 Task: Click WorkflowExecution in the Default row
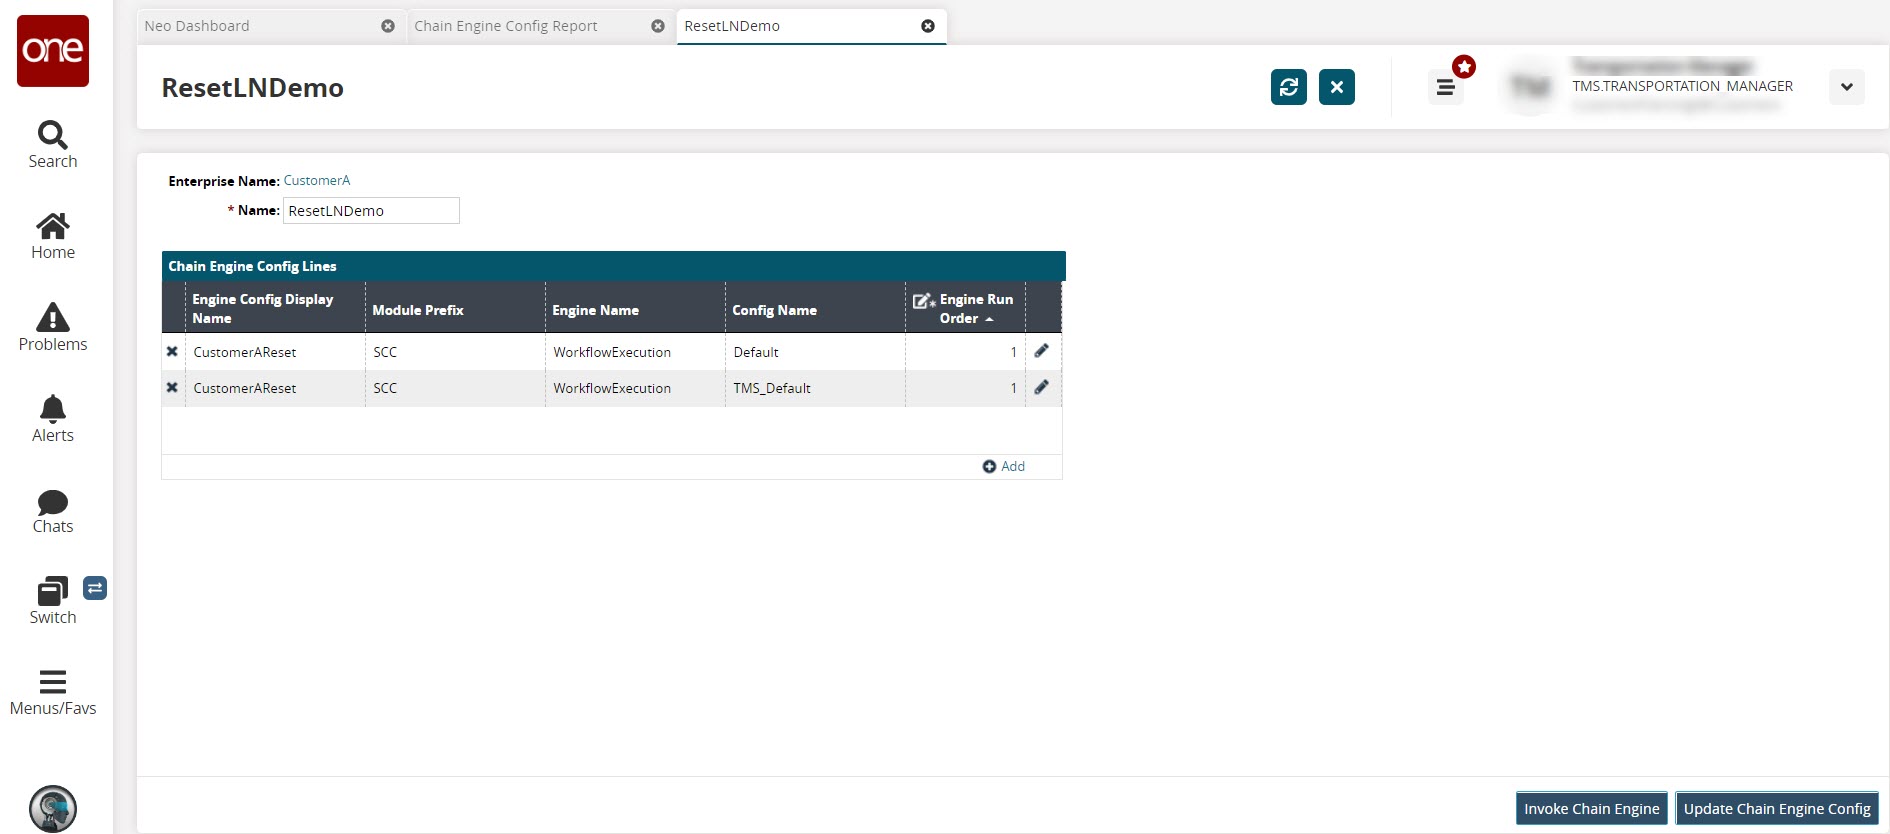click(x=612, y=352)
